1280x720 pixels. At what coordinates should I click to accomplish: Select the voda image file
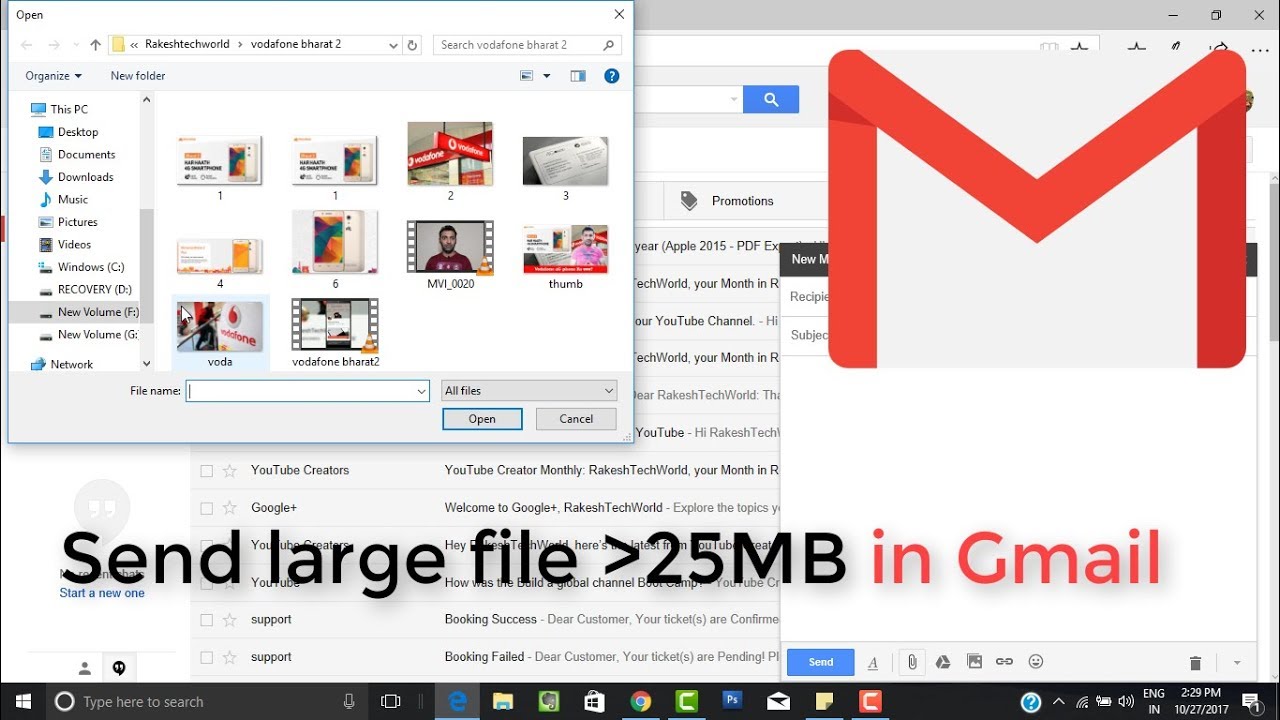(220, 332)
